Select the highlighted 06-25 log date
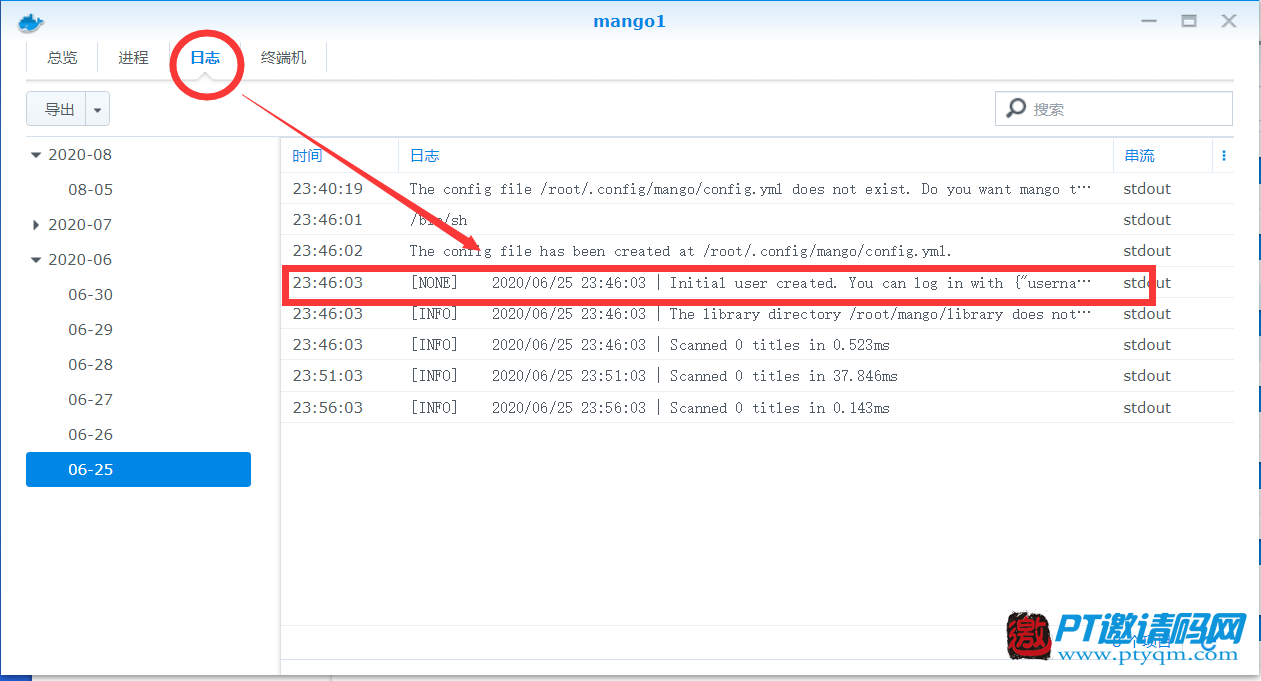The width and height of the screenshot is (1261, 681). [x=138, y=470]
